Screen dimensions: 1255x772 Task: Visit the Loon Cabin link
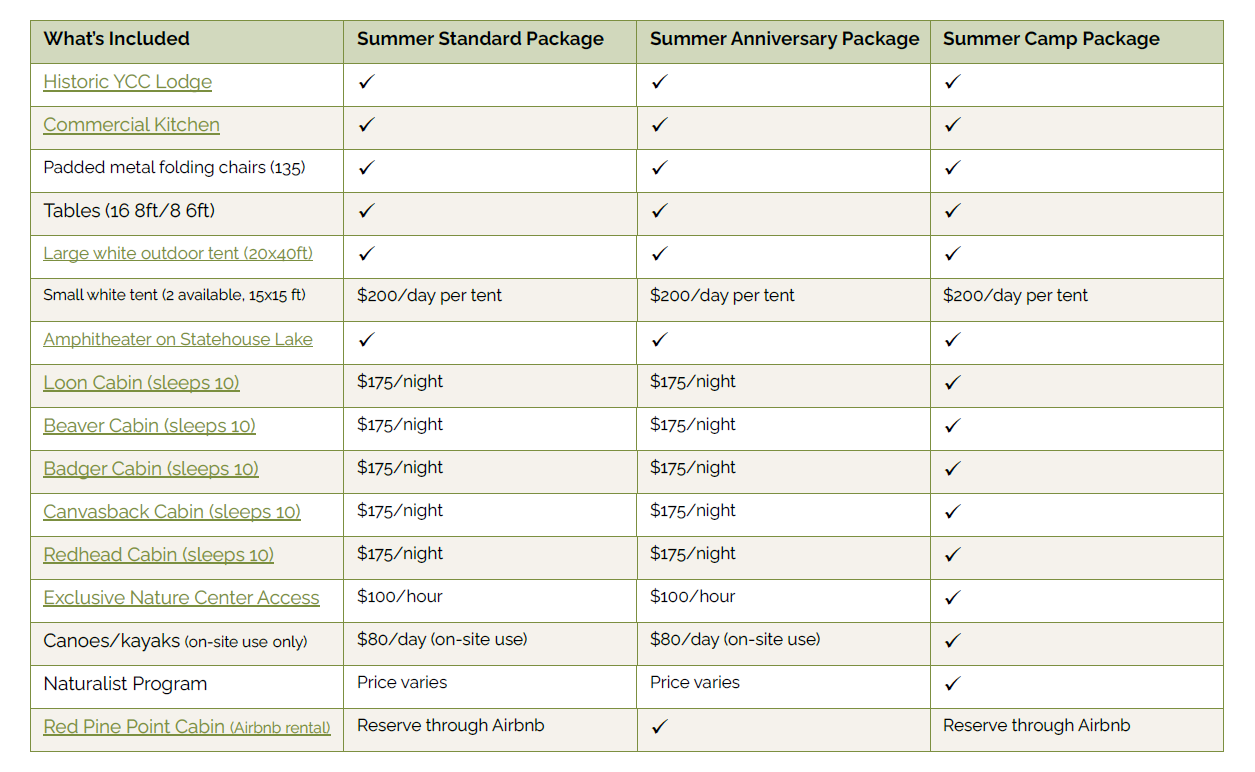(141, 383)
